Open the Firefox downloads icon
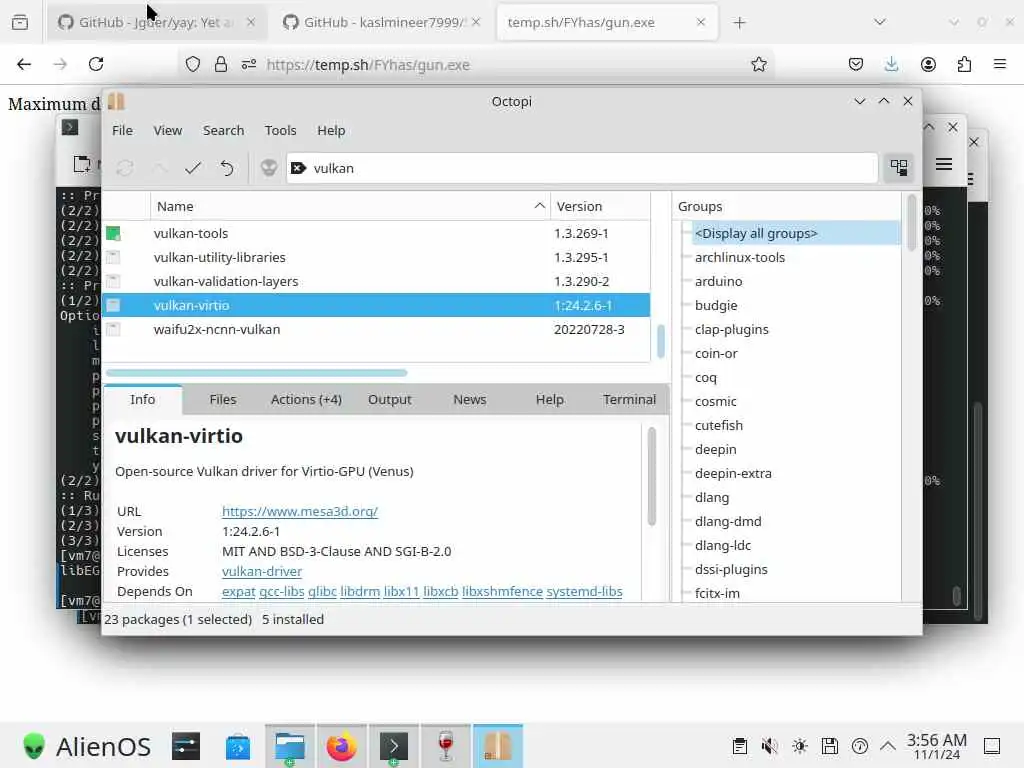Viewport: 1024px width, 768px height. click(x=891, y=64)
